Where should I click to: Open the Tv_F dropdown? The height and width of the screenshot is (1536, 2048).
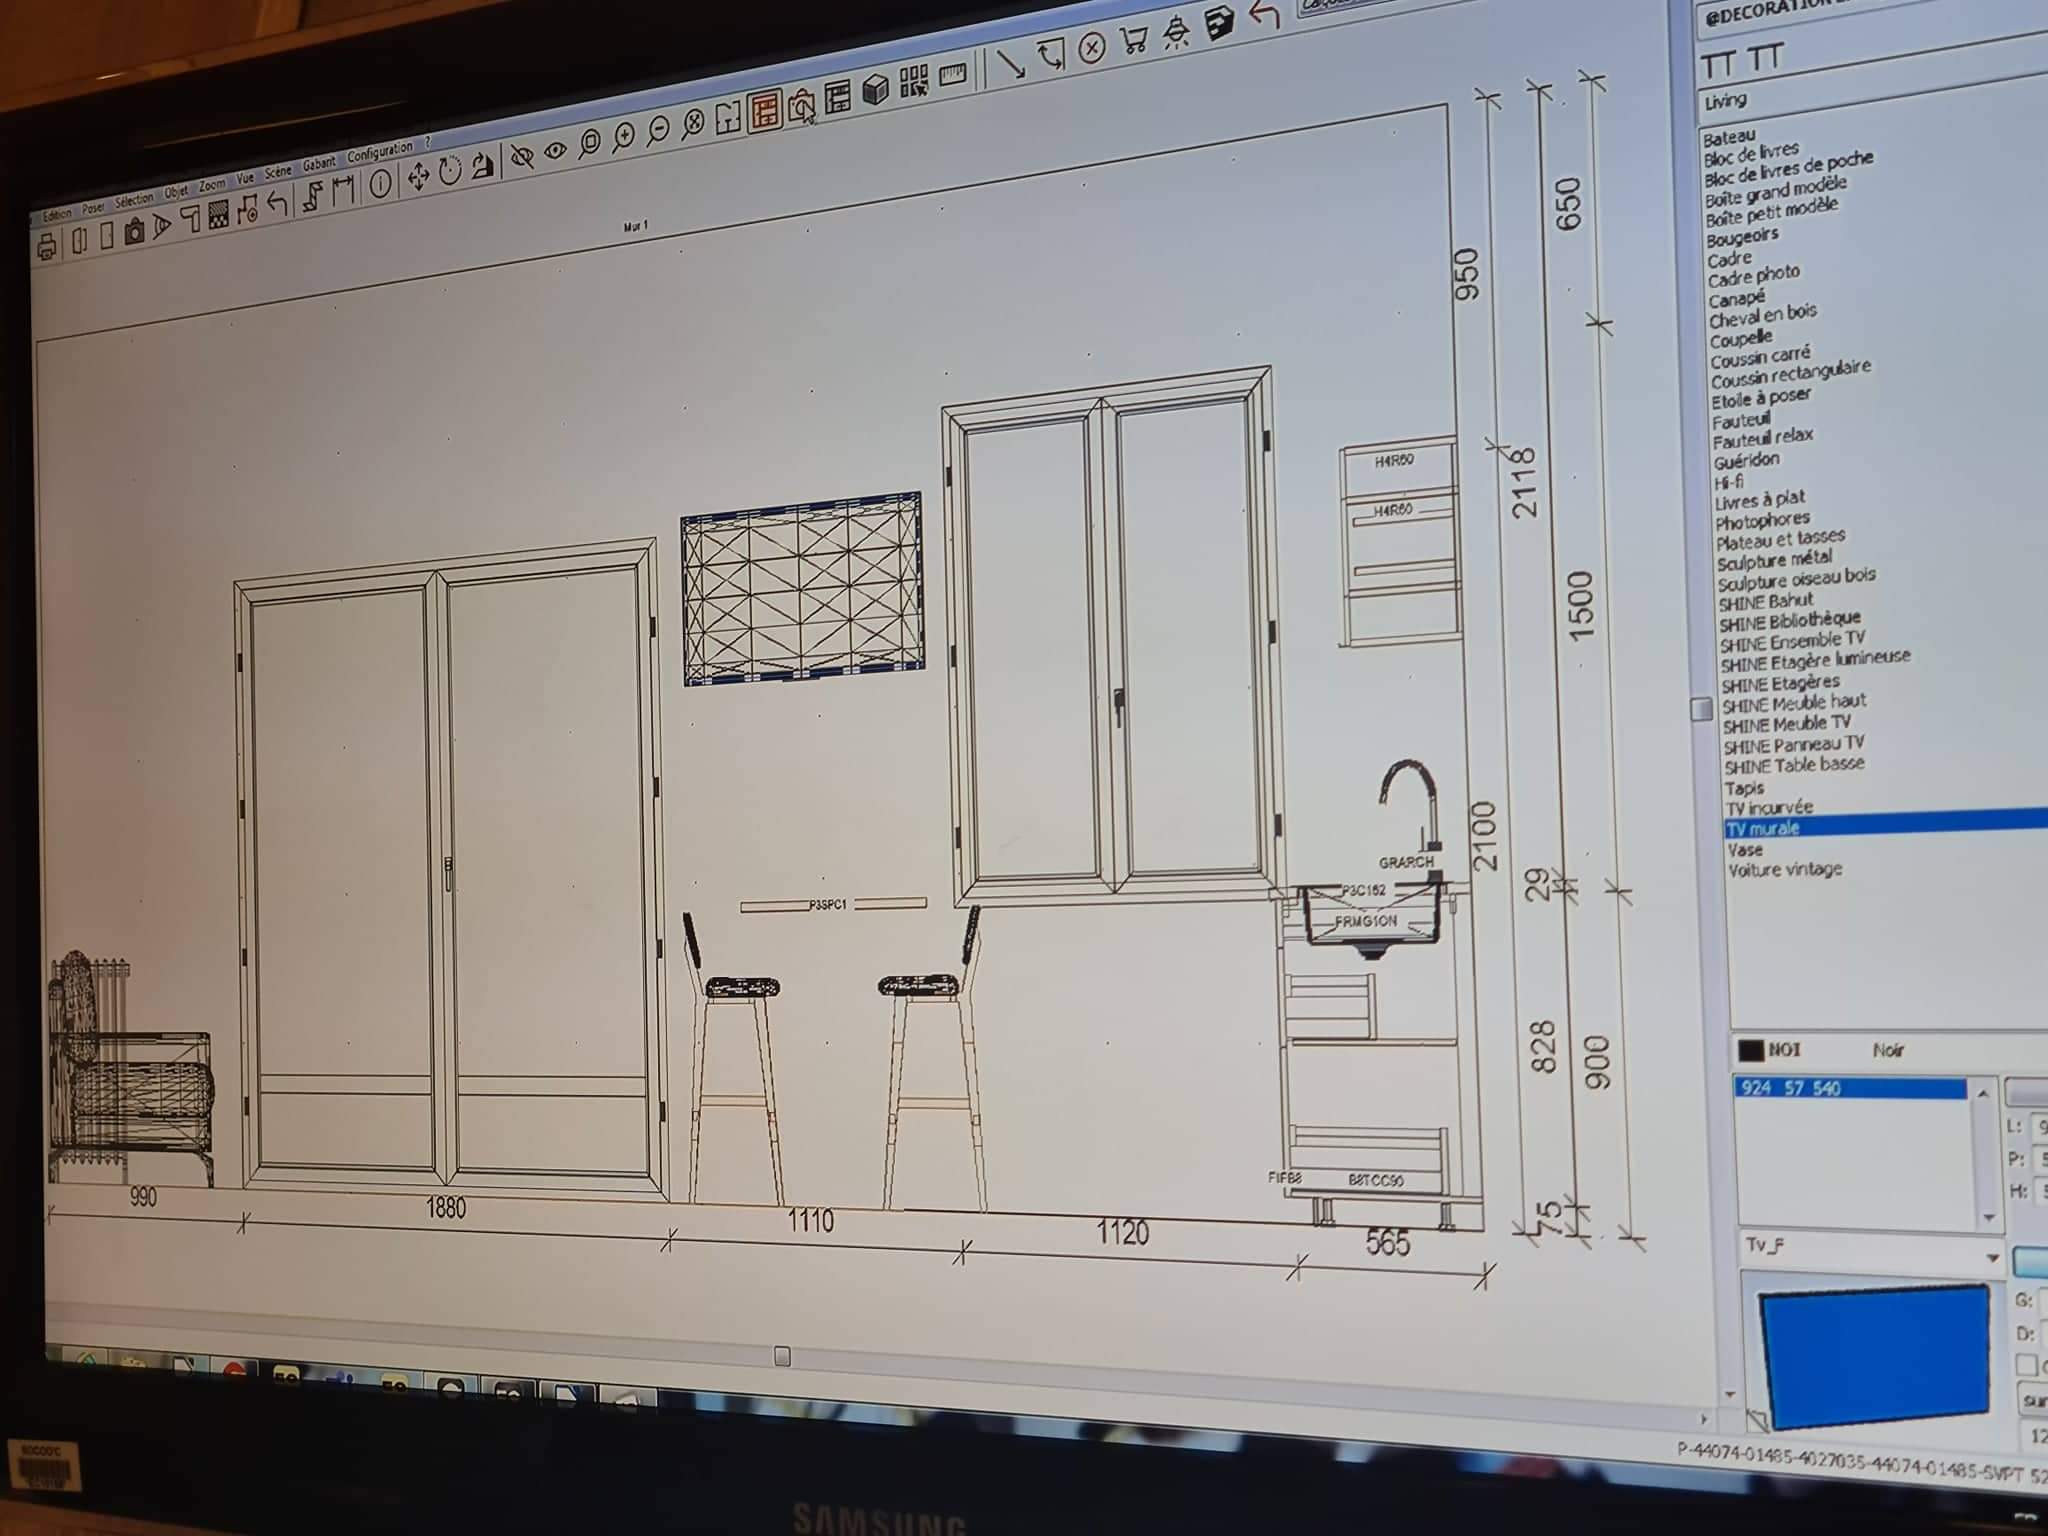(x=1992, y=1258)
